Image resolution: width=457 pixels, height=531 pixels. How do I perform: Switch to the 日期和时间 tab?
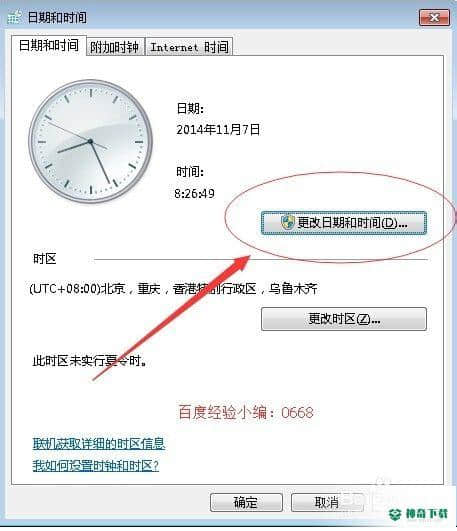click(x=49, y=45)
